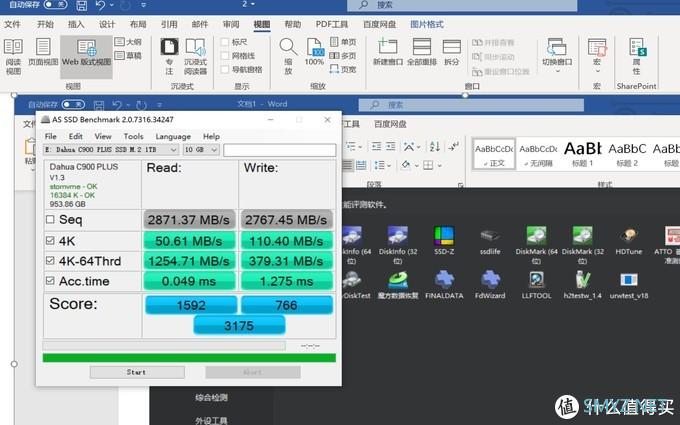This screenshot has width=680, height=425.
Task: Uncheck the 4K test checkbox
Action: click(x=50, y=240)
